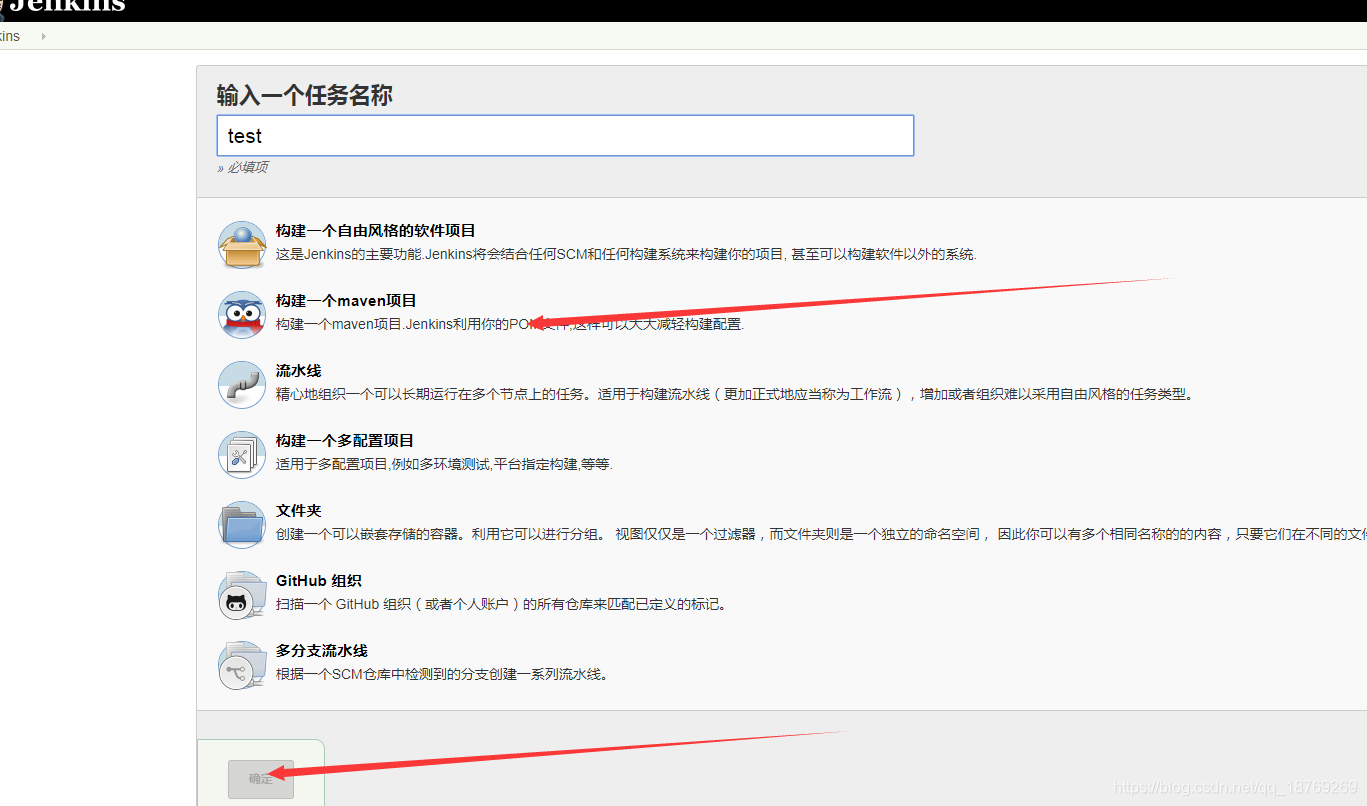Expand the breadcrumb dropdown arrow

[43, 36]
